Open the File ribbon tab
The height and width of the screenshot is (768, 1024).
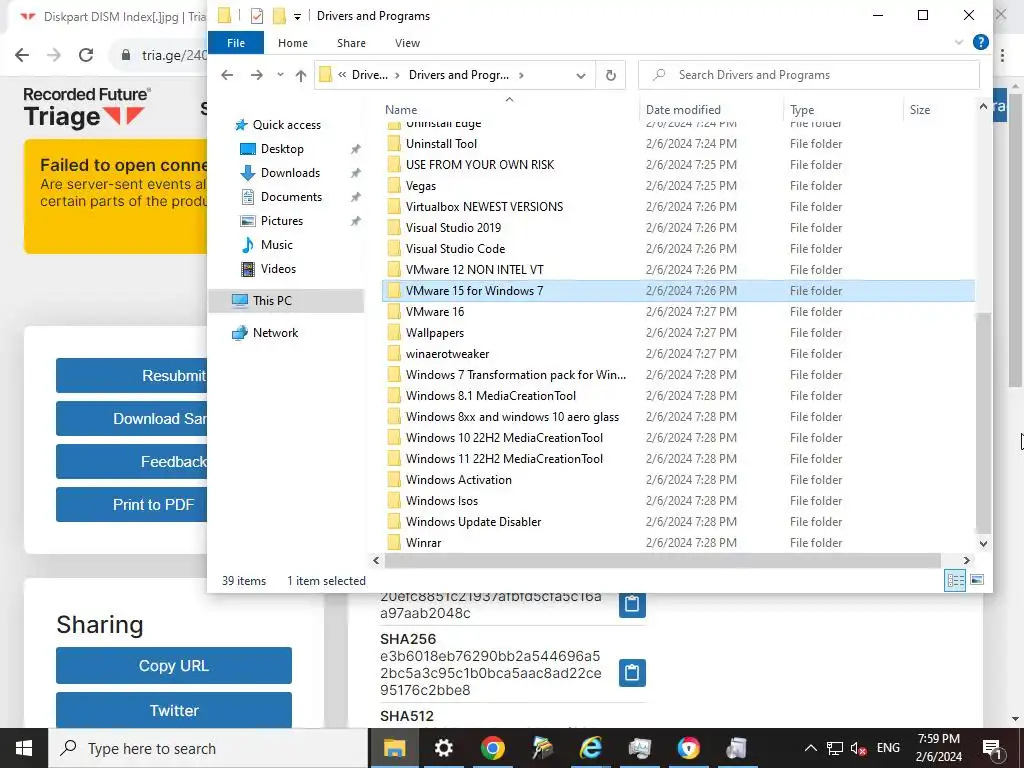click(236, 43)
